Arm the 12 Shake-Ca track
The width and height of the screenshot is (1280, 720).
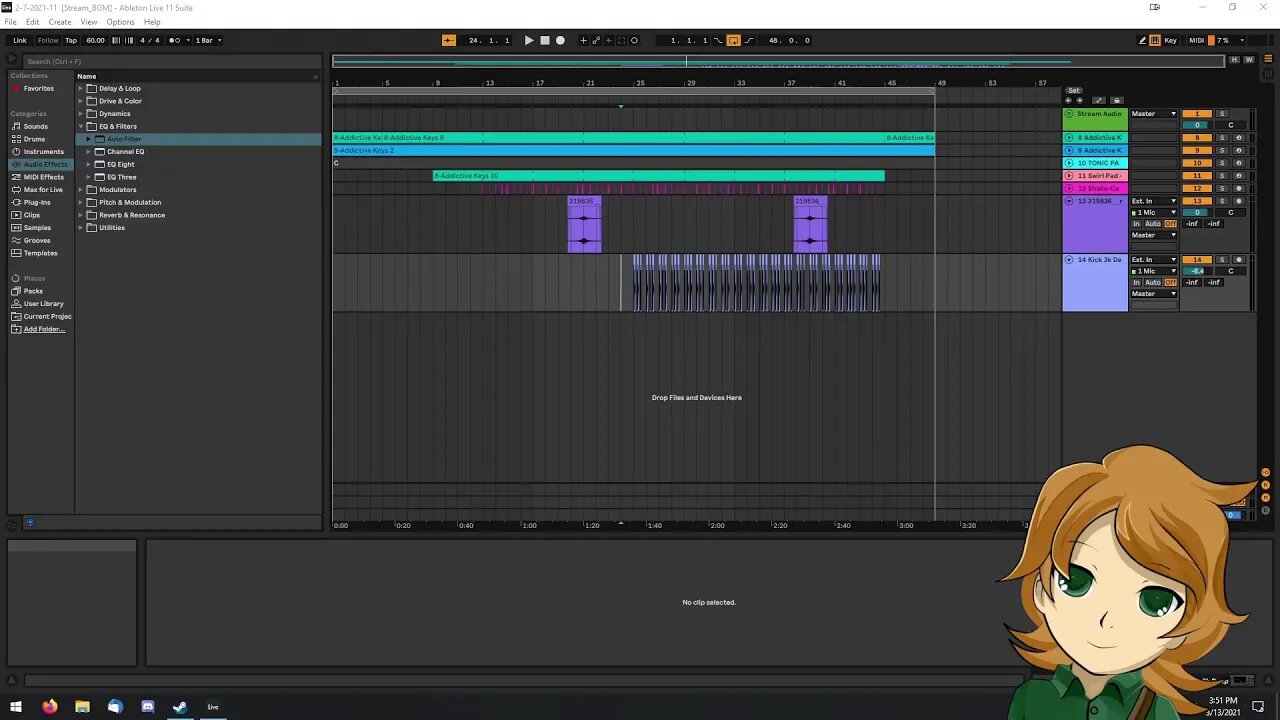(x=1238, y=188)
